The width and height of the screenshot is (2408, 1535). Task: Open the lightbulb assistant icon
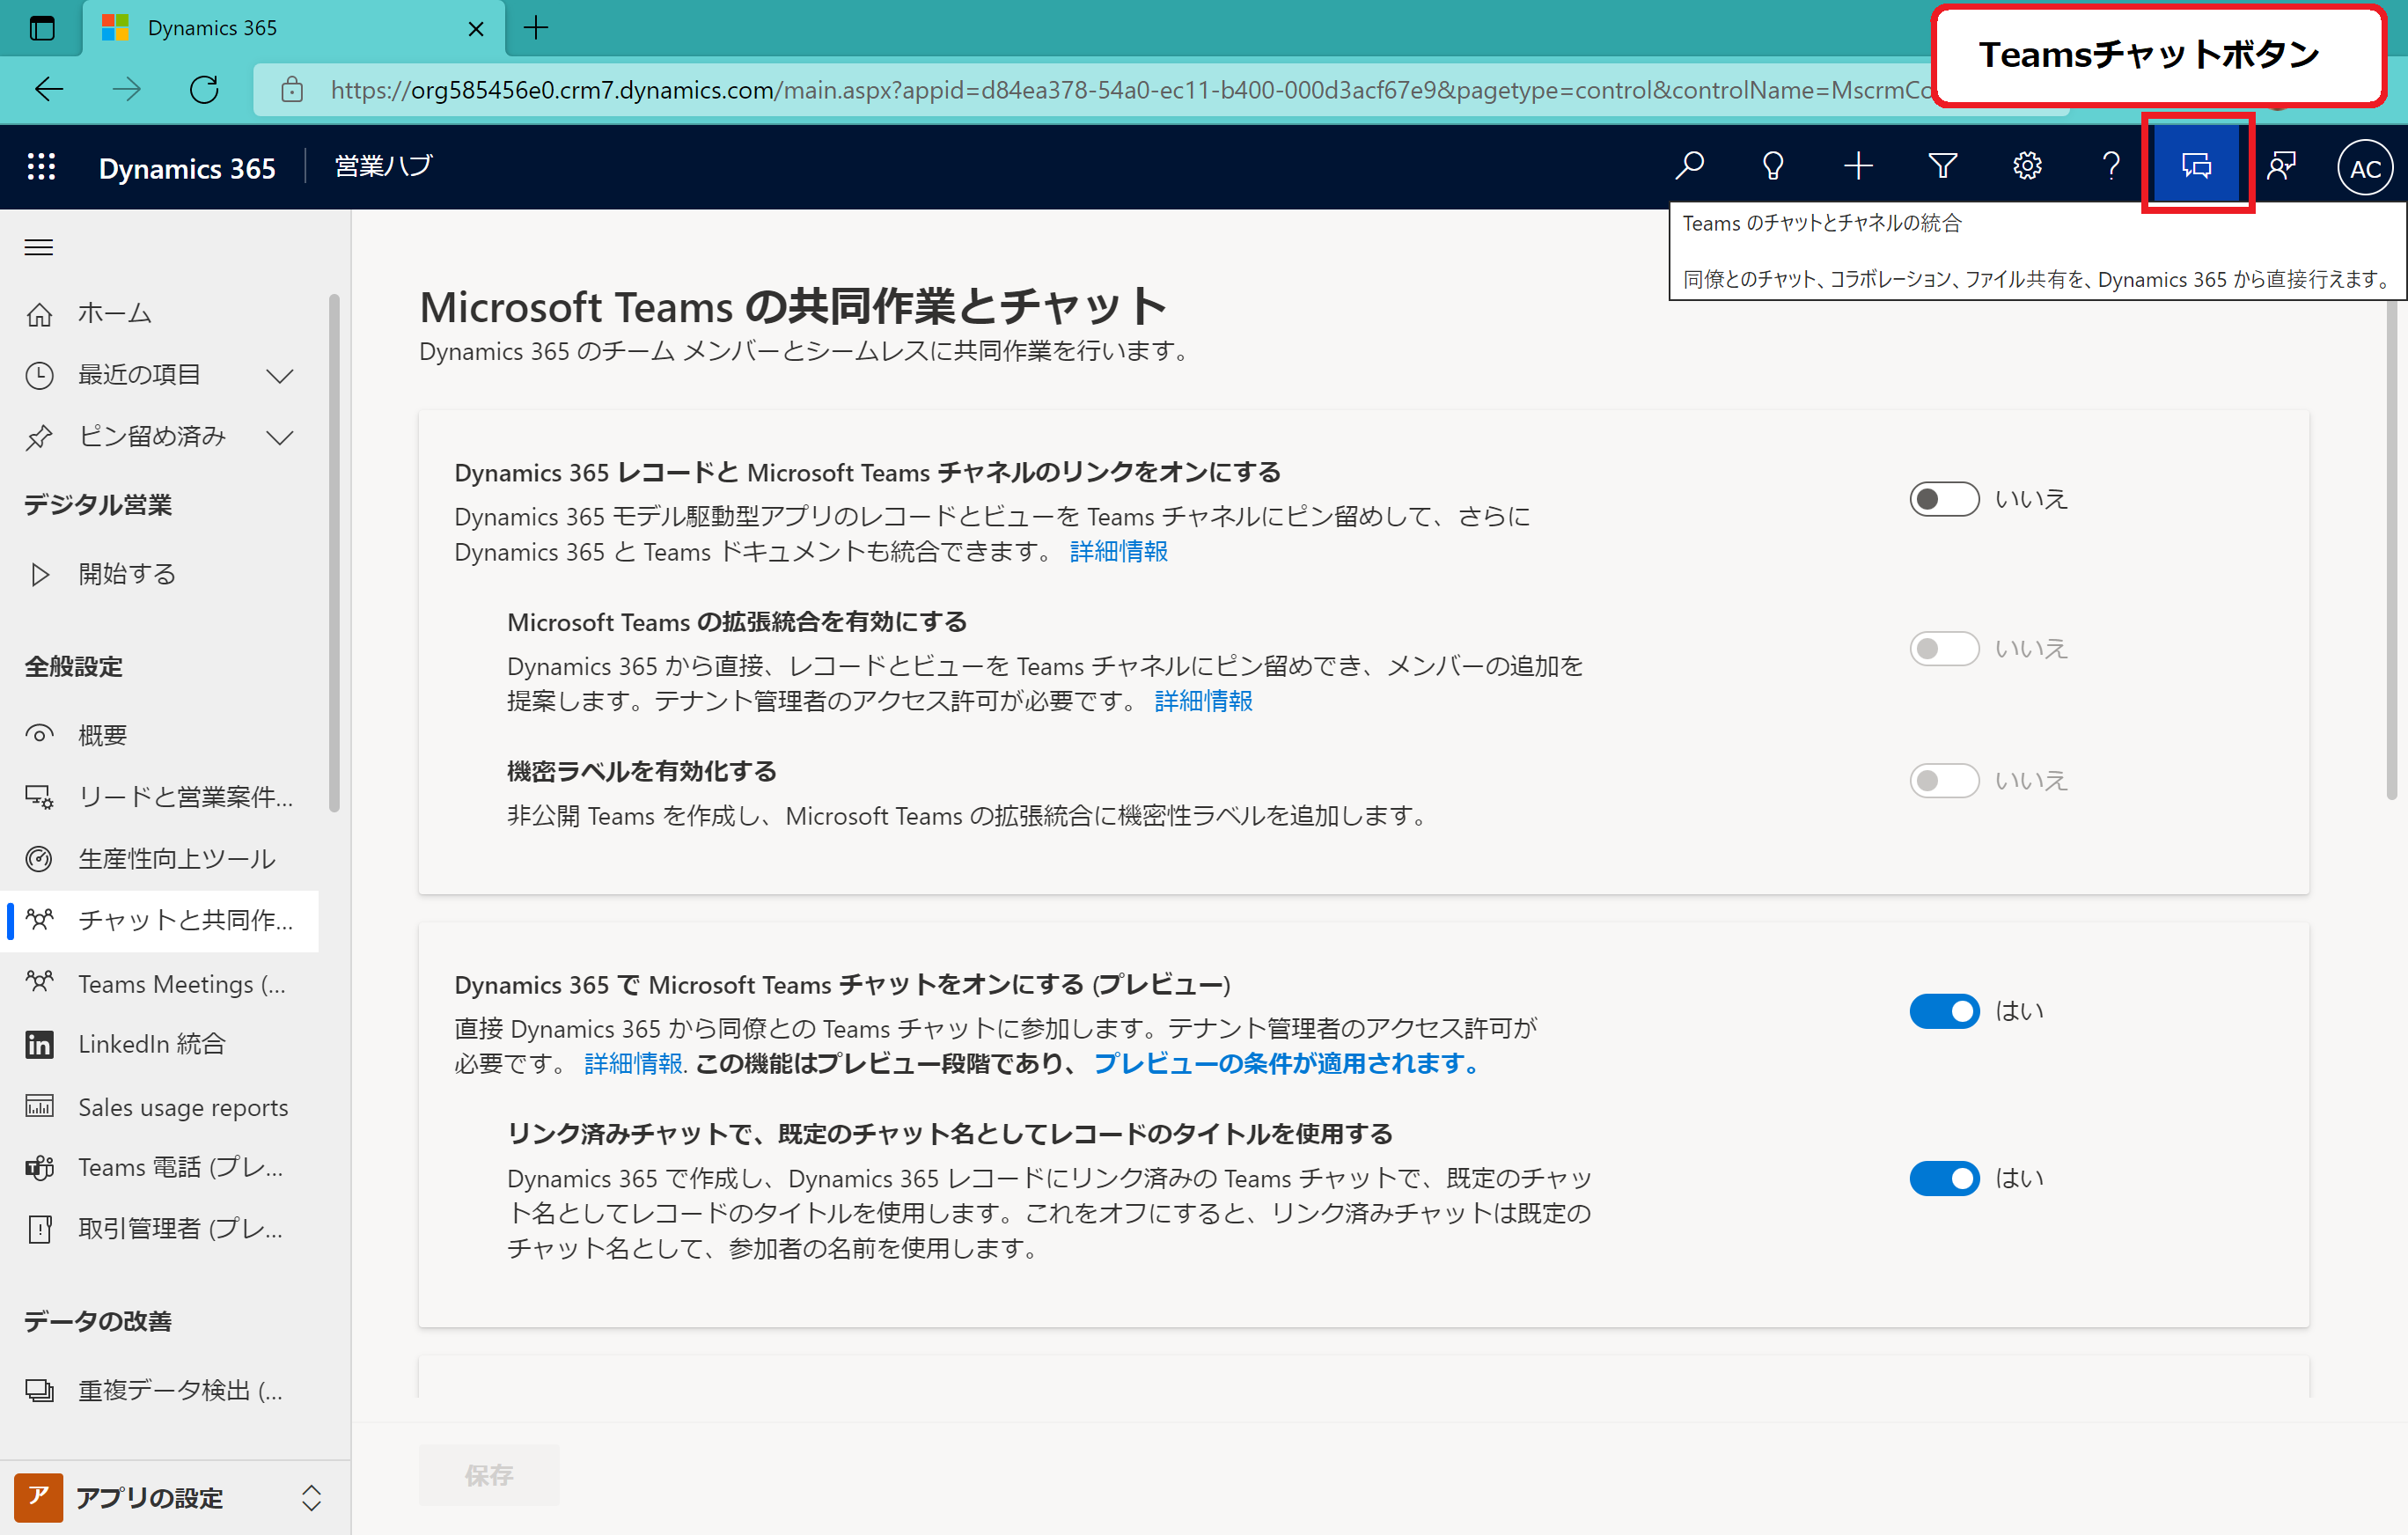[1773, 166]
